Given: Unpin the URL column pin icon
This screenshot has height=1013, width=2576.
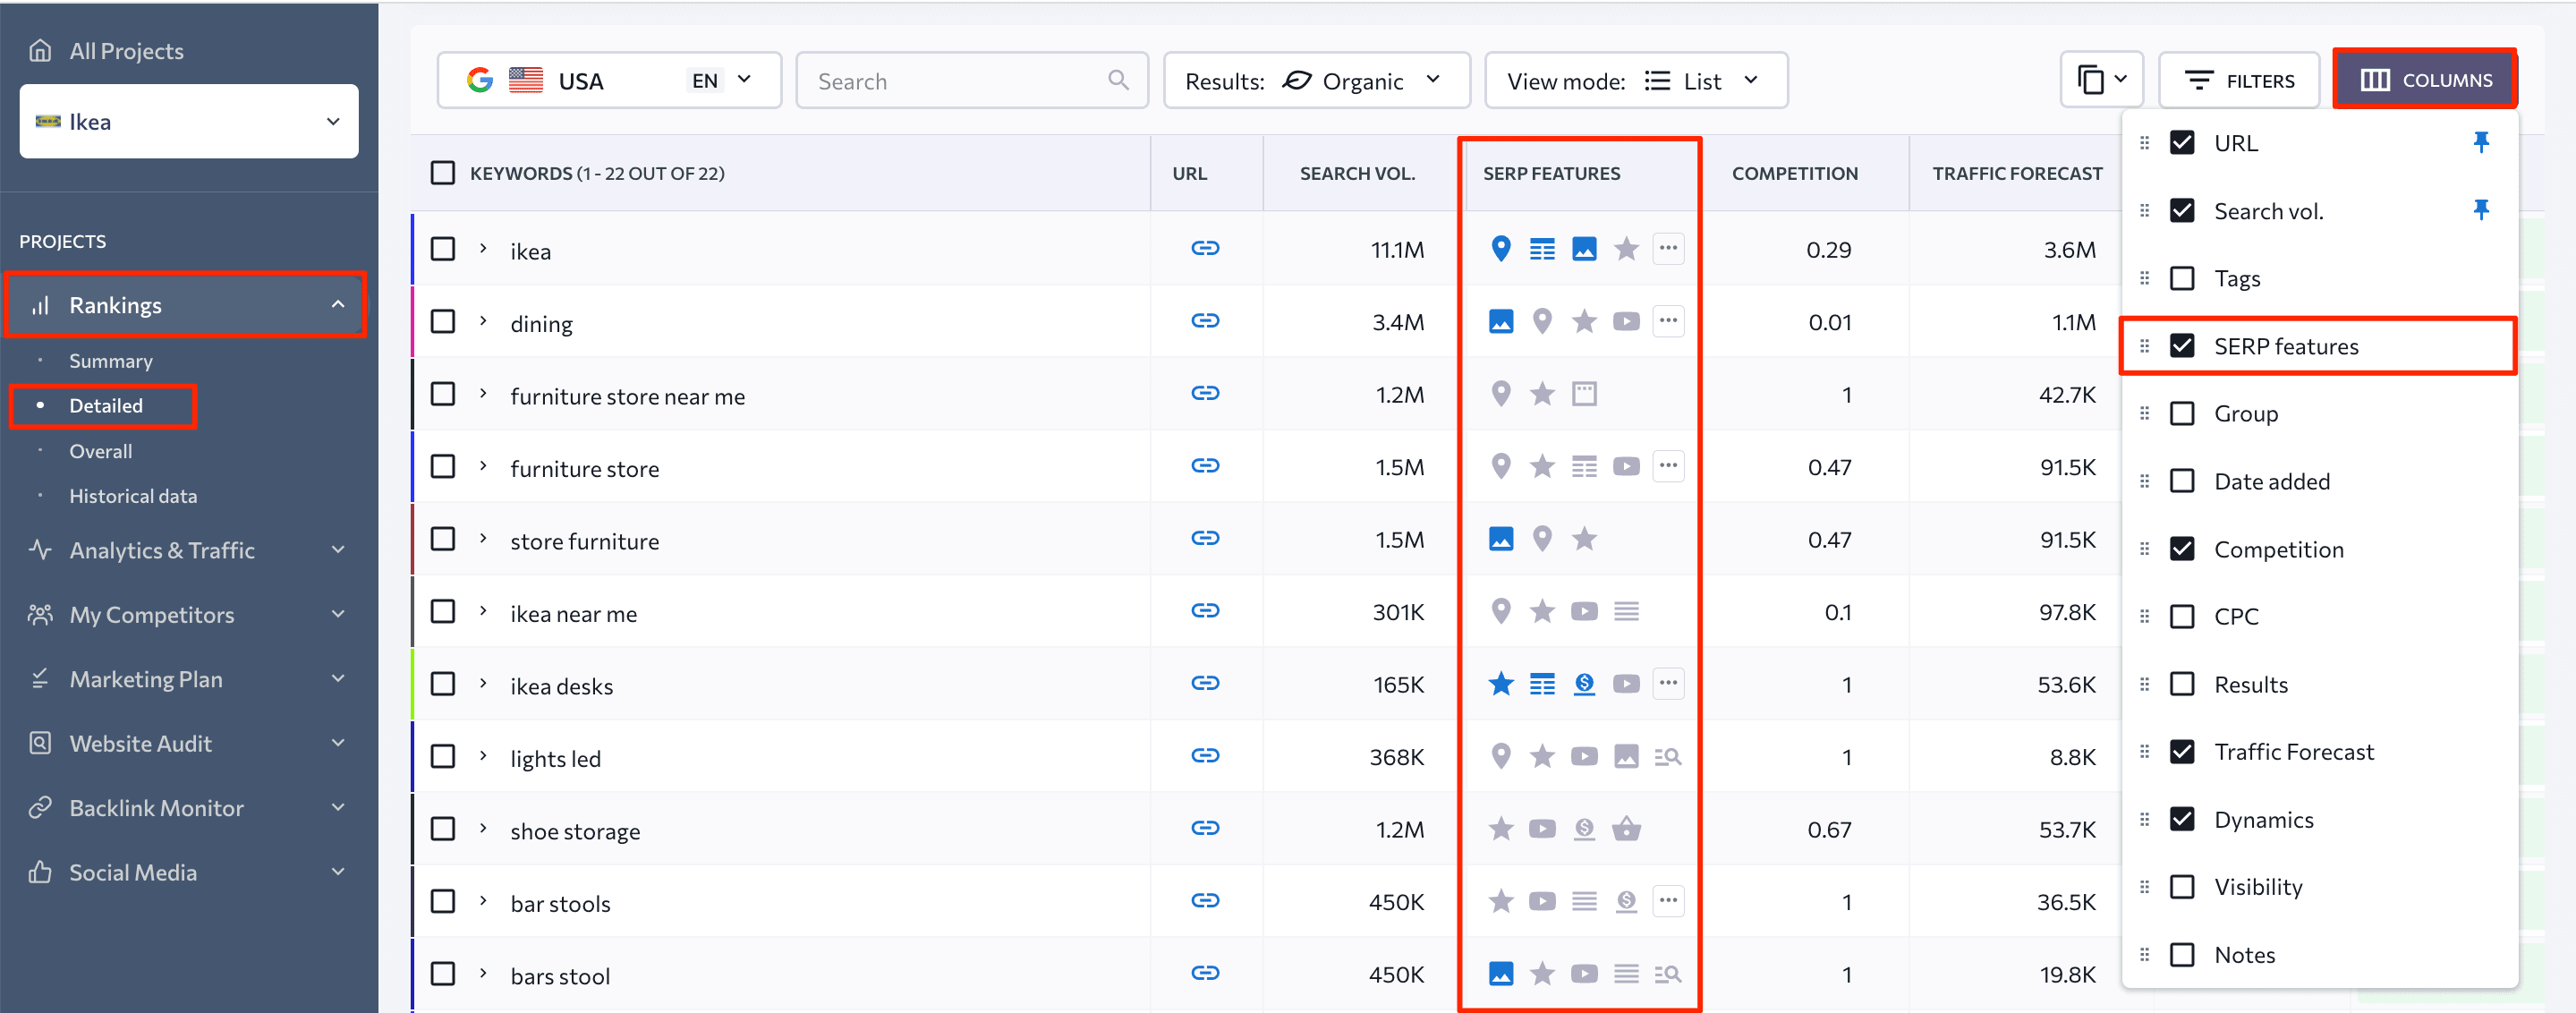Looking at the screenshot, I should 2480,143.
